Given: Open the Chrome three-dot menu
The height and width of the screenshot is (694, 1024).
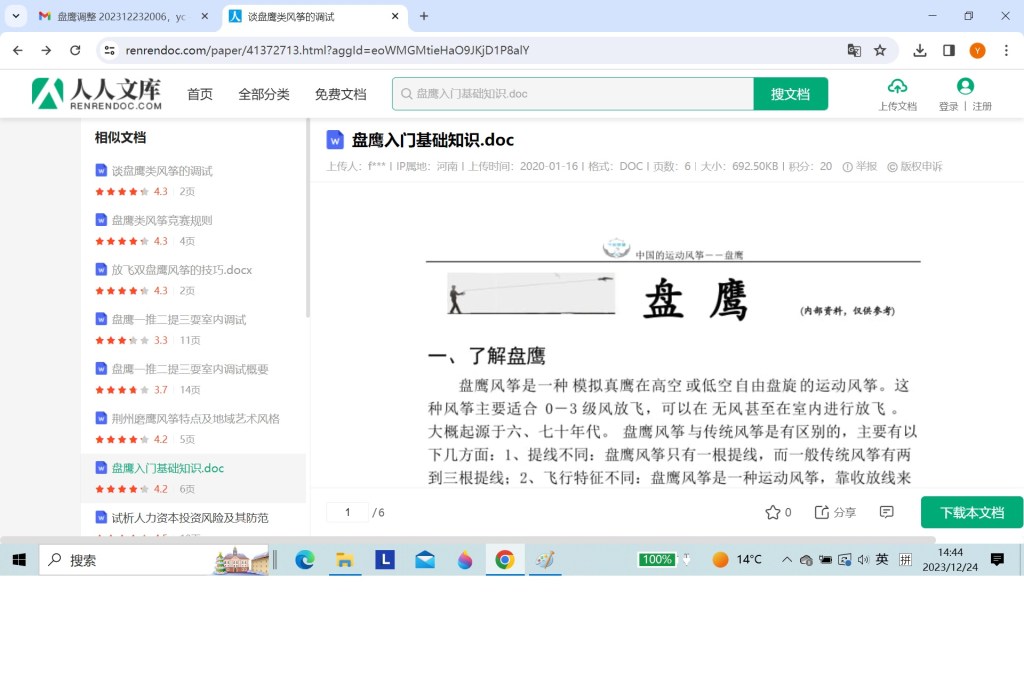Looking at the screenshot, I should tap(1006, 50).
